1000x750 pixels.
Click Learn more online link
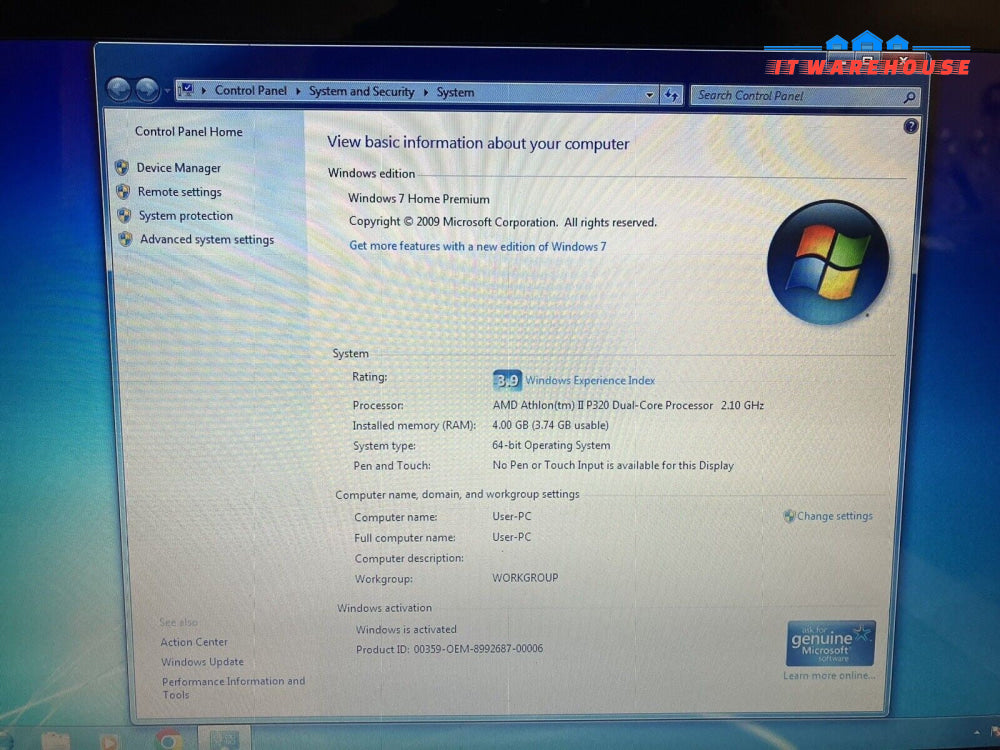pyautogui.click(x=829, y=675)
